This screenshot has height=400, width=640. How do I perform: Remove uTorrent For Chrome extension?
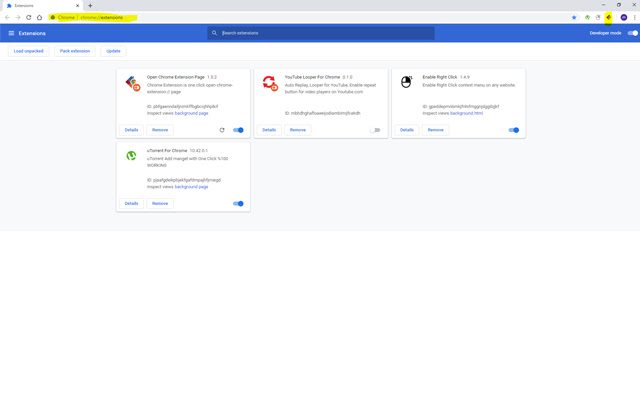160,203
